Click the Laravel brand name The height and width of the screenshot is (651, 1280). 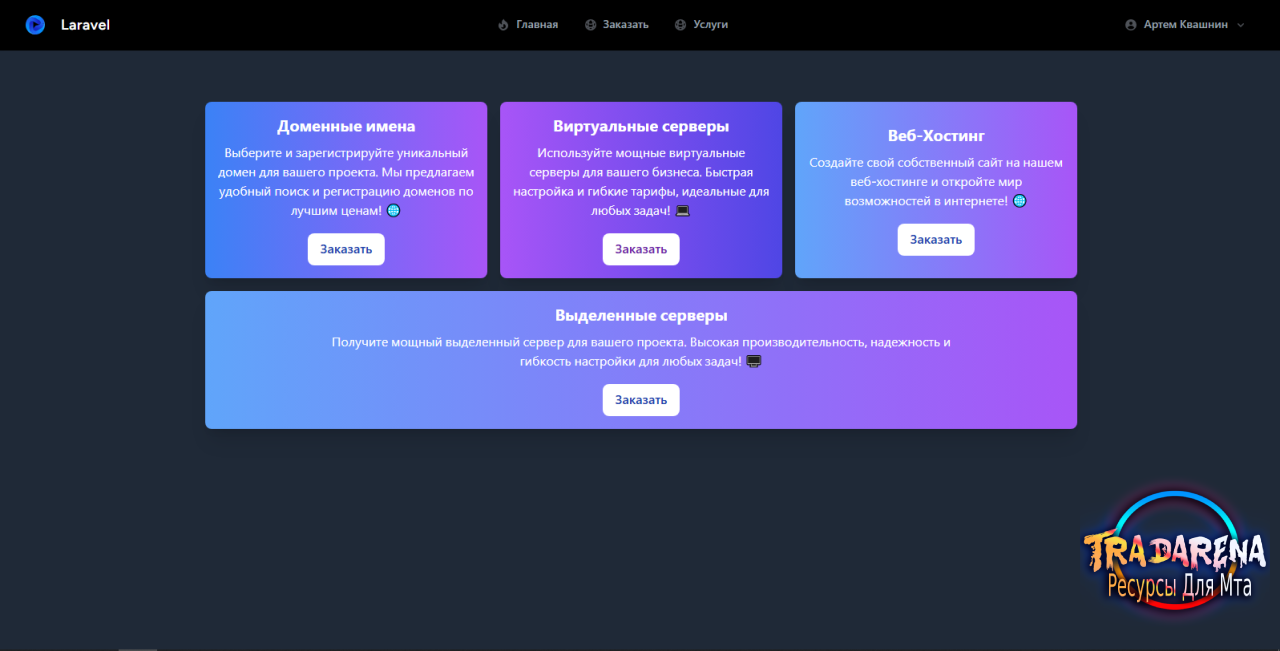(85, 25)
